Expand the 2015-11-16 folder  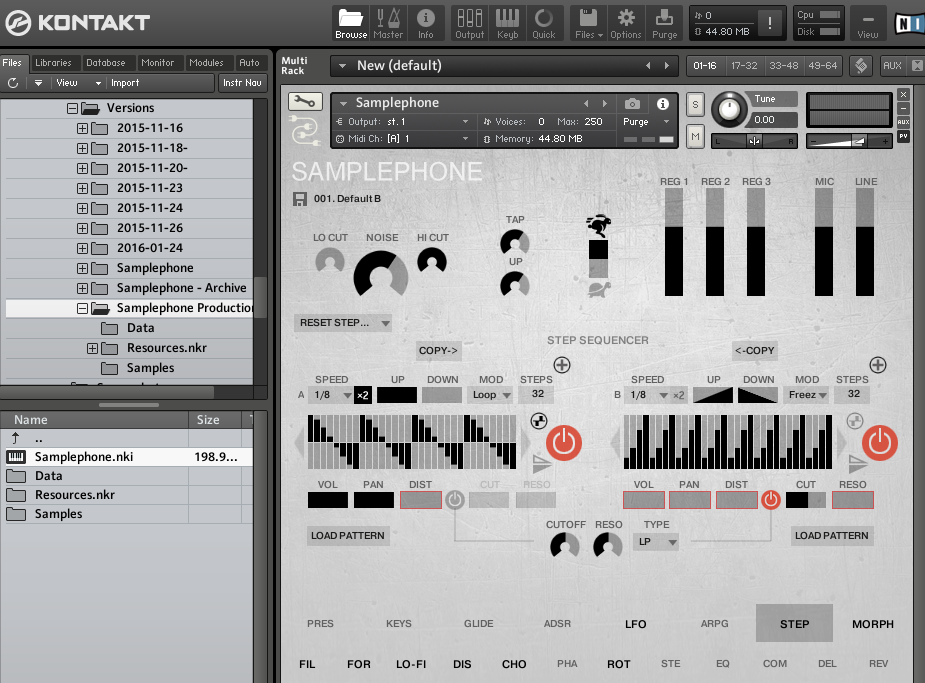(x=83, y=129)
